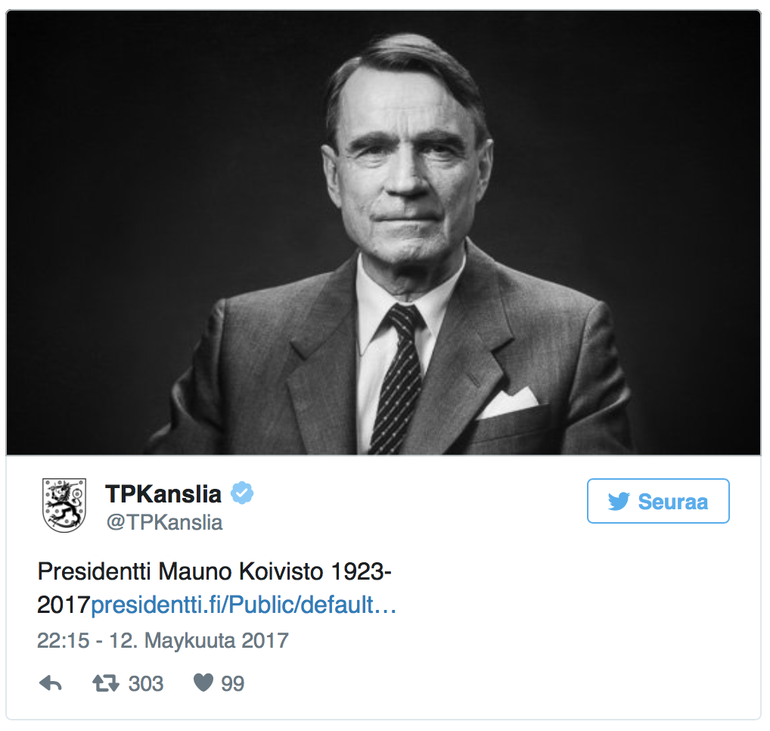770x731 pixels.
Task: Click the year 2017 before the link
Action: pyautogui.click(x=64, y=605)
